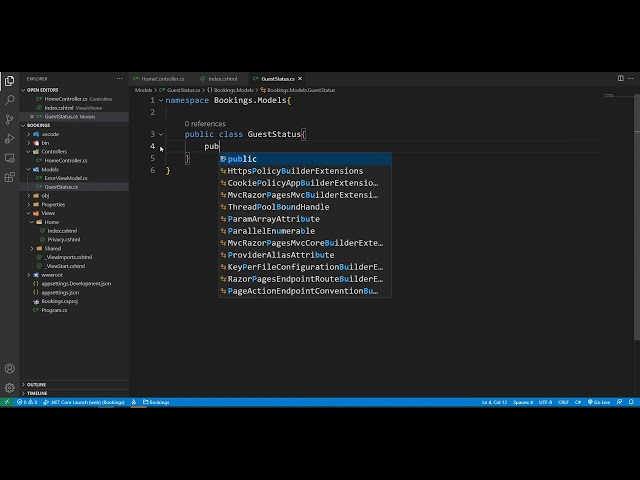Viewport: 640px width, 480px height.
Task: Open appsettings.Development.json file
Action: (76, 284)
